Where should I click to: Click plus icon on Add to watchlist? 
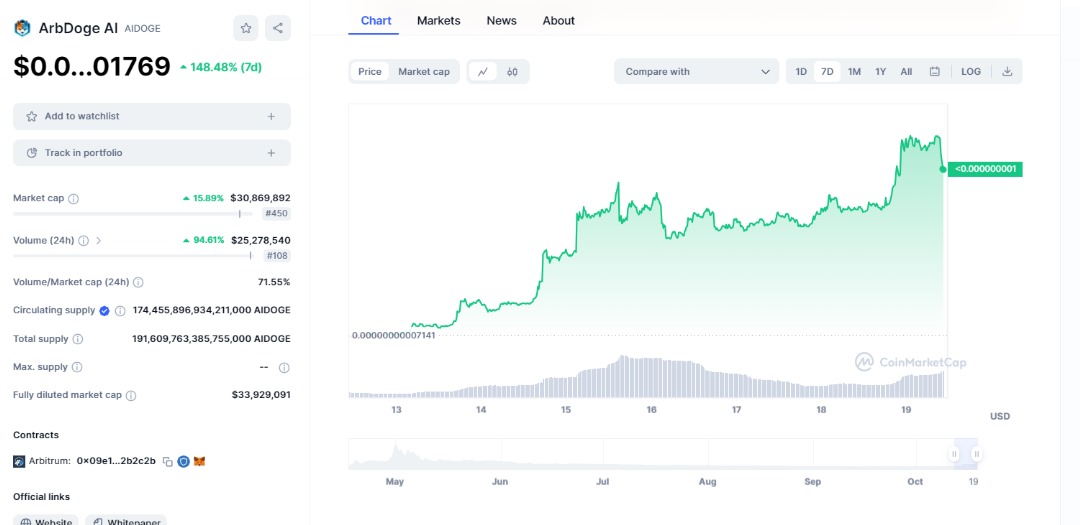[271, 116]
